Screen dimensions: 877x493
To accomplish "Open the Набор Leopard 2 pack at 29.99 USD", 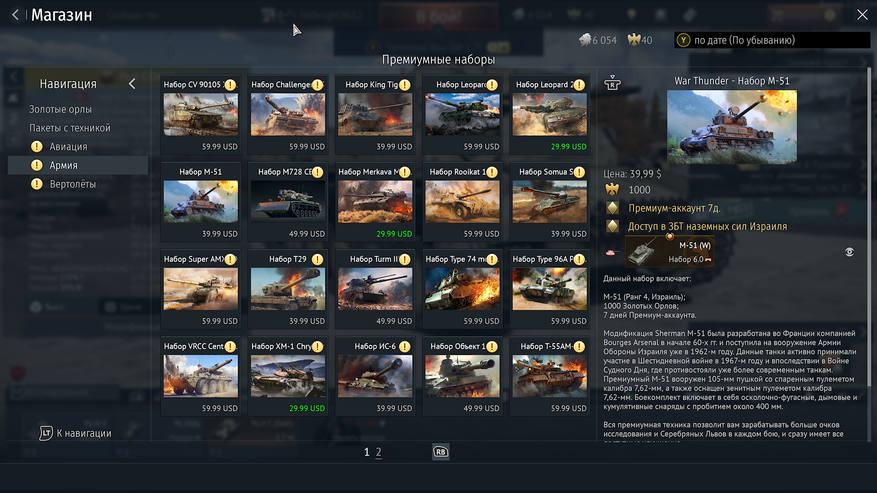I will [x=550, y=115].
